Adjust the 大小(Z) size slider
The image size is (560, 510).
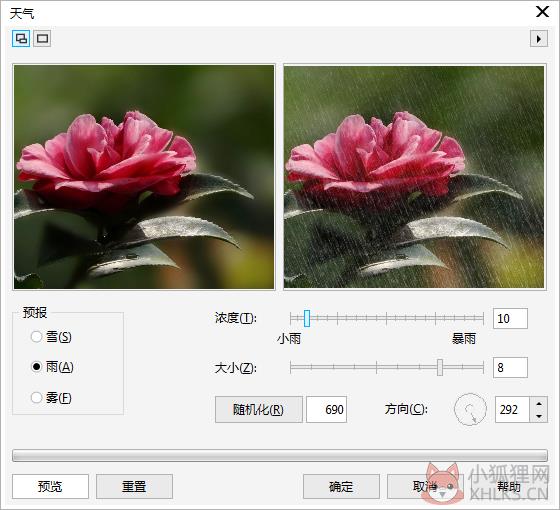pyautogui.click(x=440, y=368)
